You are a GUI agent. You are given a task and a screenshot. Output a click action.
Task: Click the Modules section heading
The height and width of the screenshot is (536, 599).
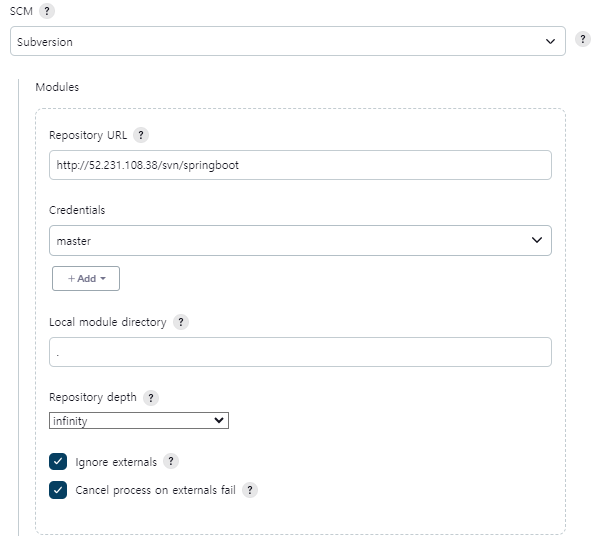pyautogui.click(x=57, y=87)
